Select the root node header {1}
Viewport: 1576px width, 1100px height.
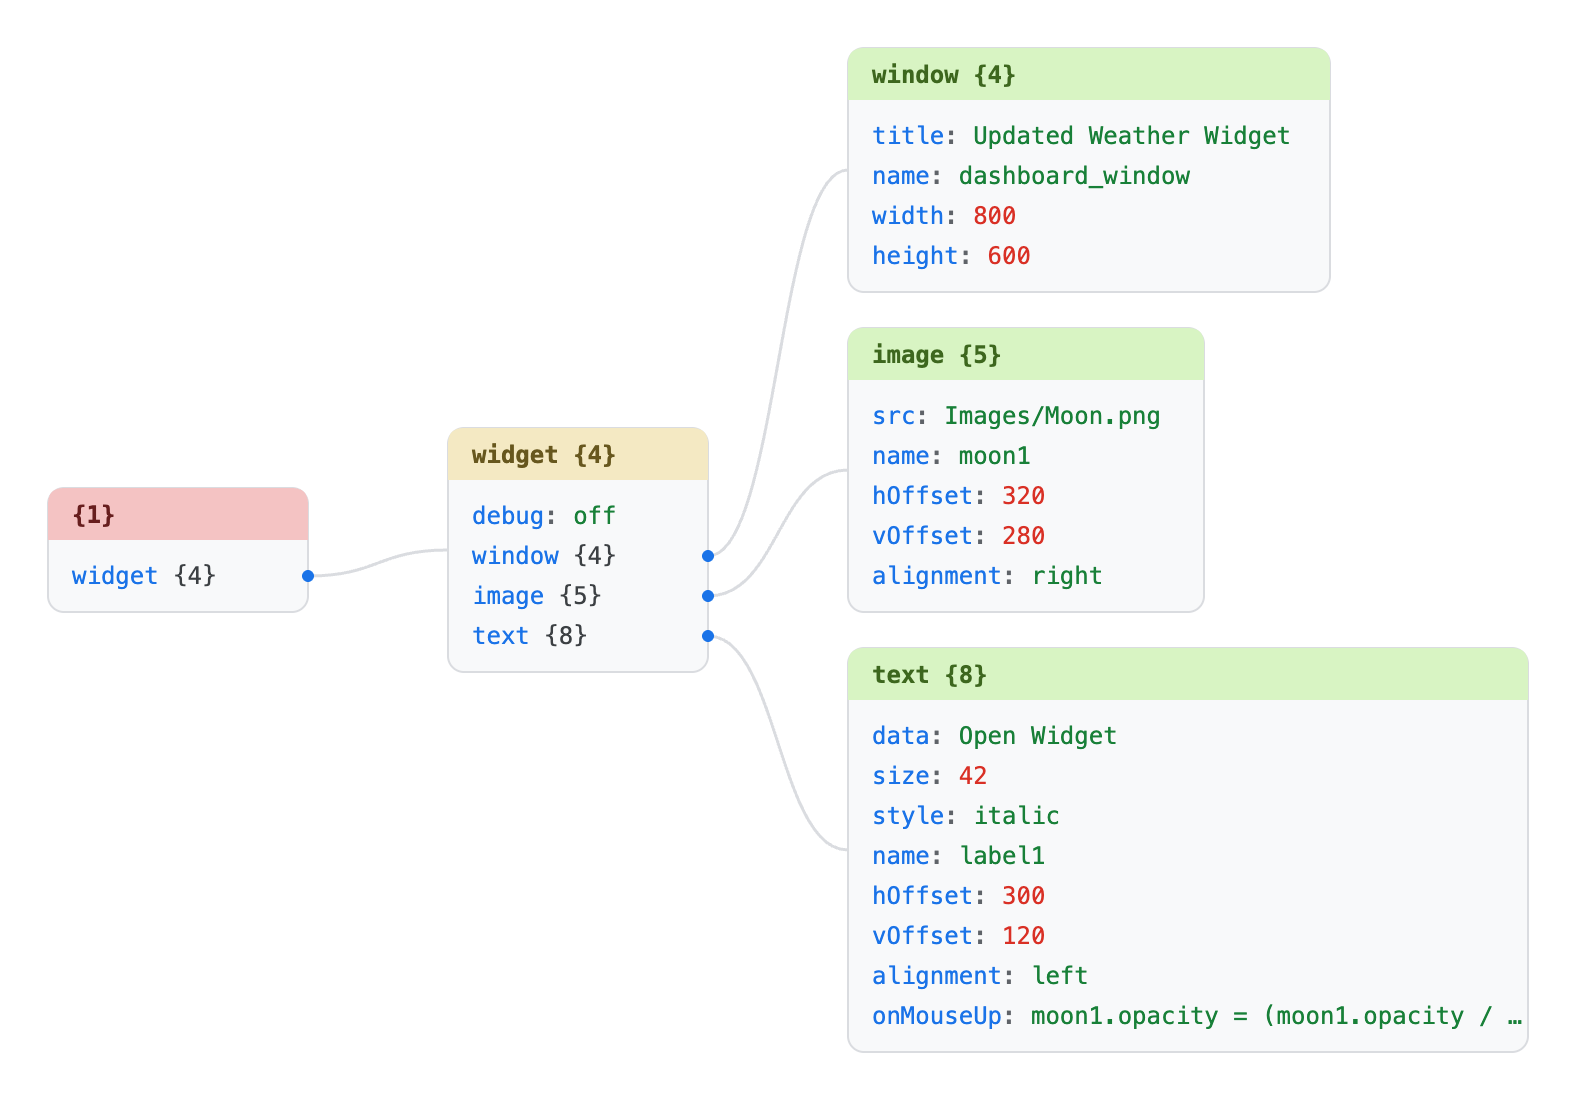178,515
